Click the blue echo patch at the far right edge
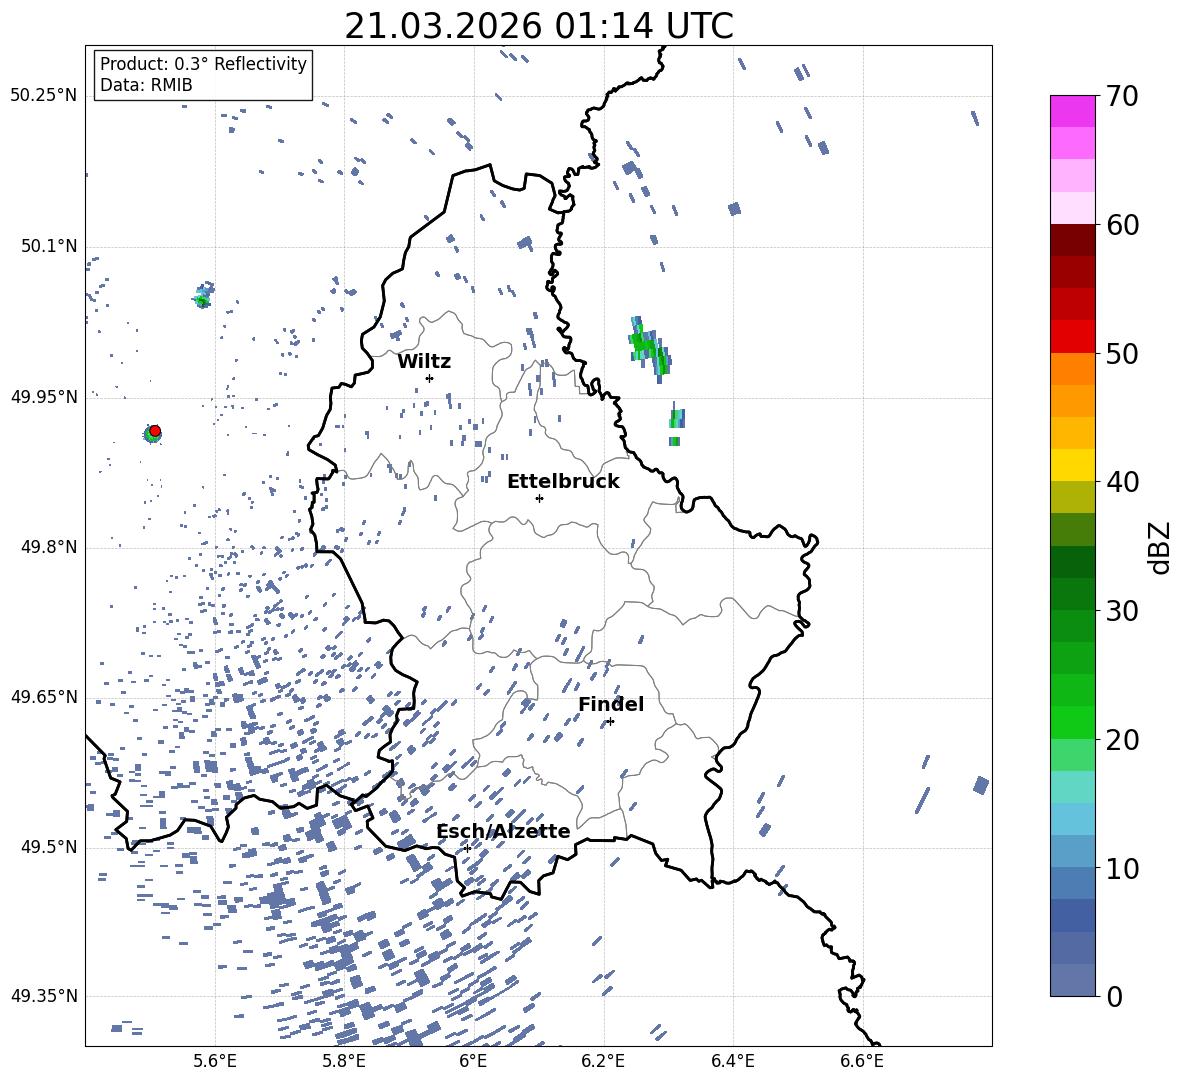 coord(981,785)
